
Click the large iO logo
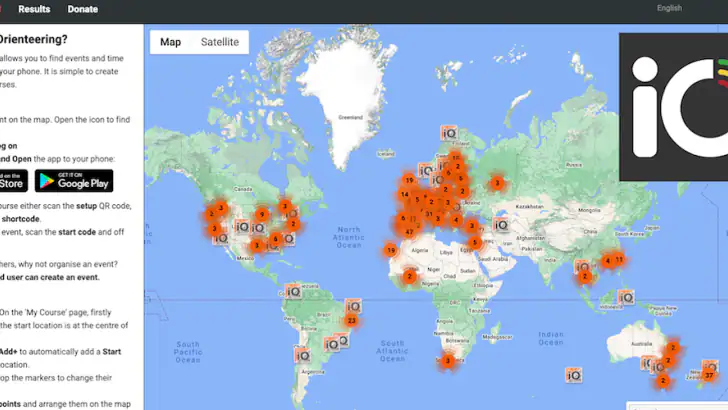pos(674,107)
